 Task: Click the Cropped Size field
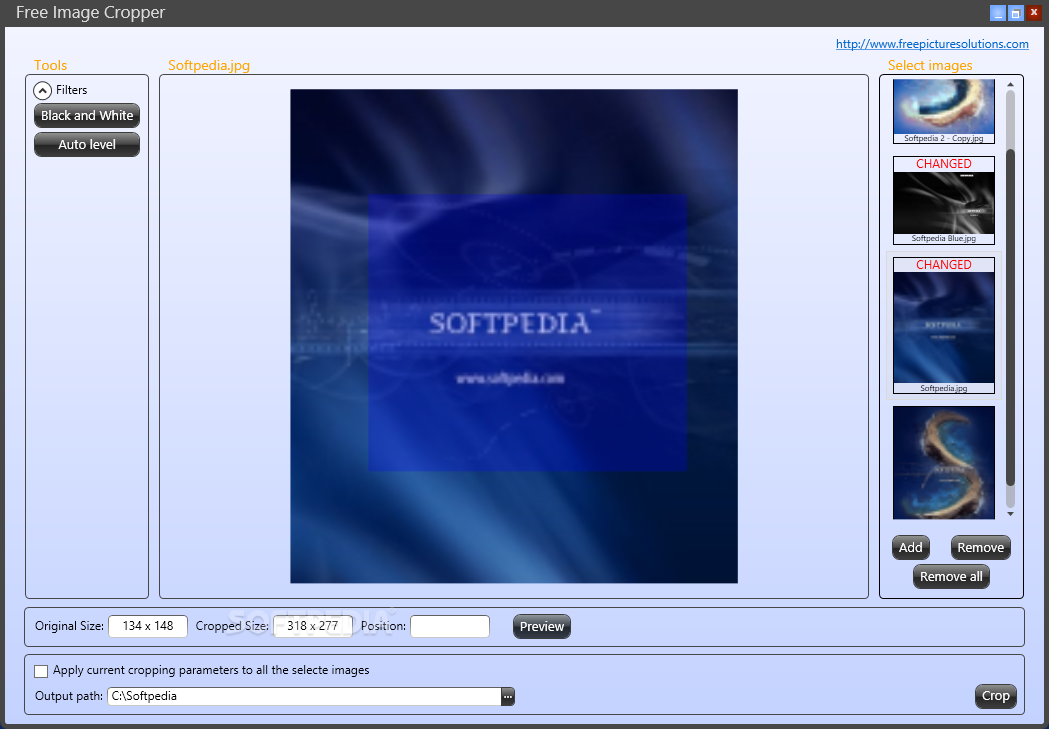click(x=312, y=626)
